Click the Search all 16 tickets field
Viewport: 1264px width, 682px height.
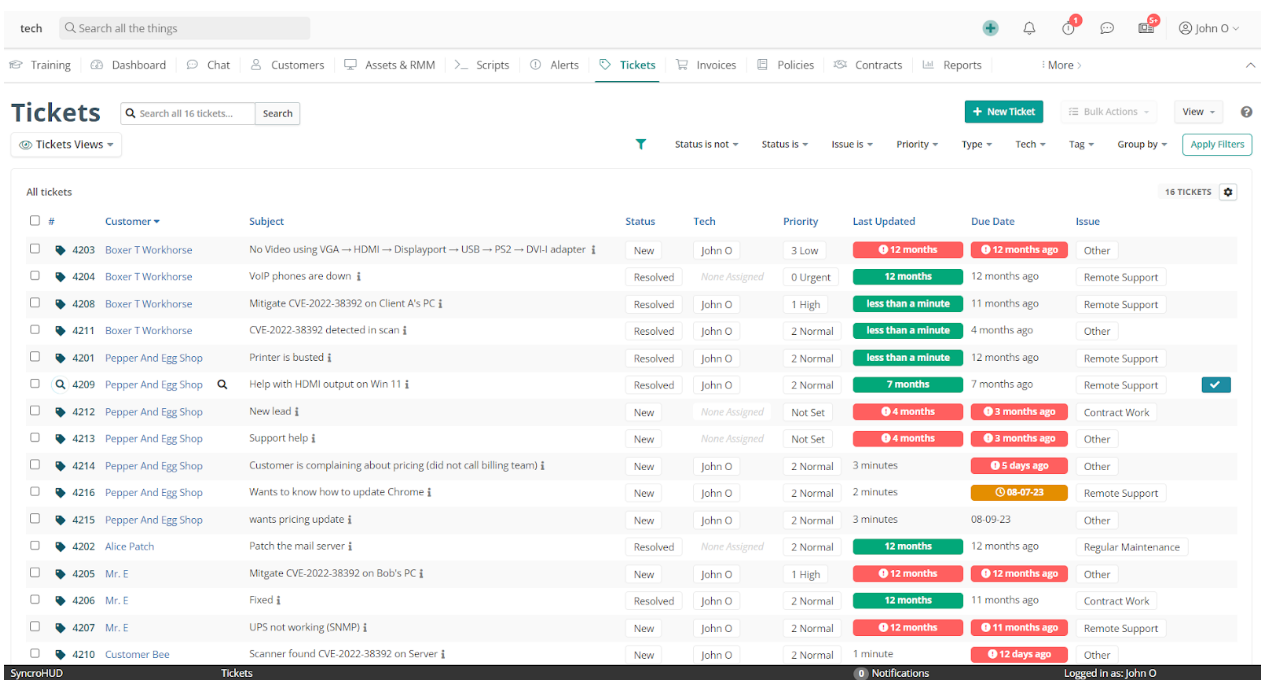(187, 113)
